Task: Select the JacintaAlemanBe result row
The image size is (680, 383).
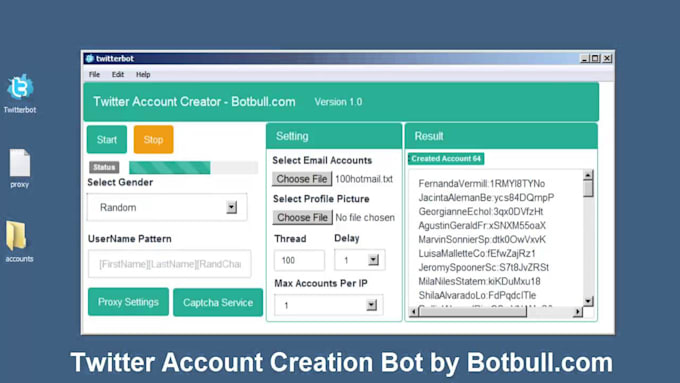Action: pos(486,197)
